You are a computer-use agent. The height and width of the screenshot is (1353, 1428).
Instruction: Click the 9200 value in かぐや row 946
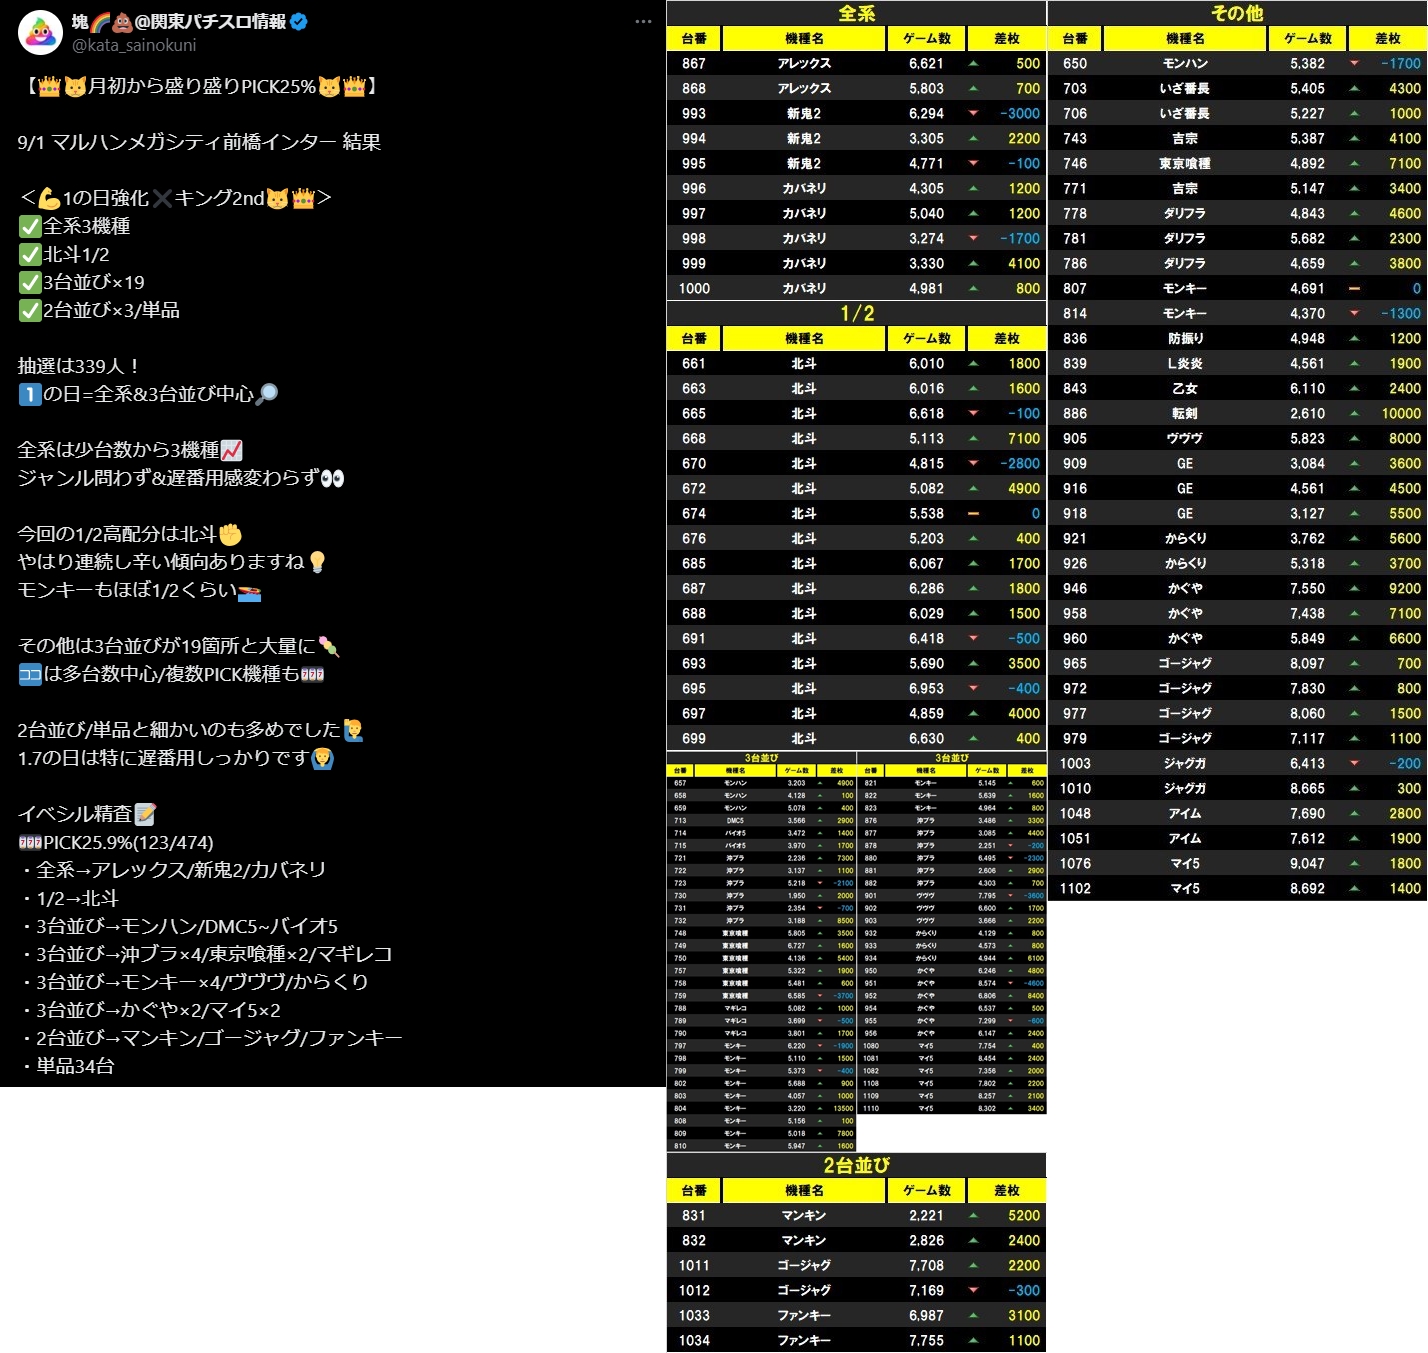point(1405,588)
